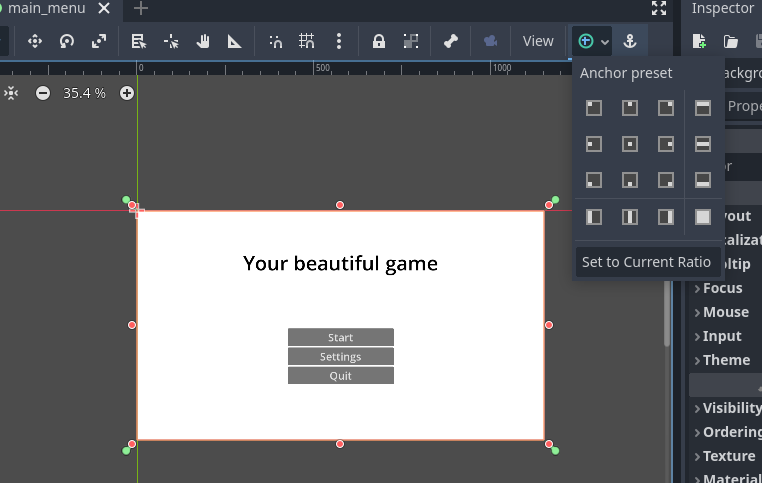Choose Top Wide anchor preset
Screen dimensions: 762x483
click(x=703, y=108)
